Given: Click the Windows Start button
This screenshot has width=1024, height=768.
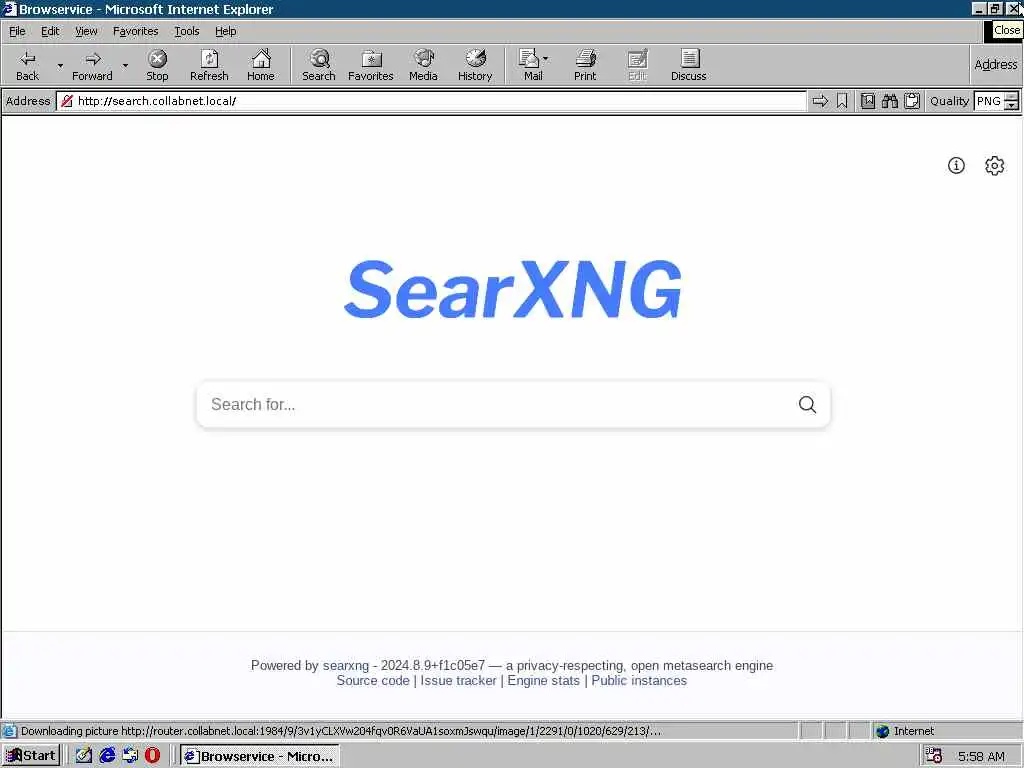Looking at the screenshot, I should pyautogui.click(x=31, y=756).
